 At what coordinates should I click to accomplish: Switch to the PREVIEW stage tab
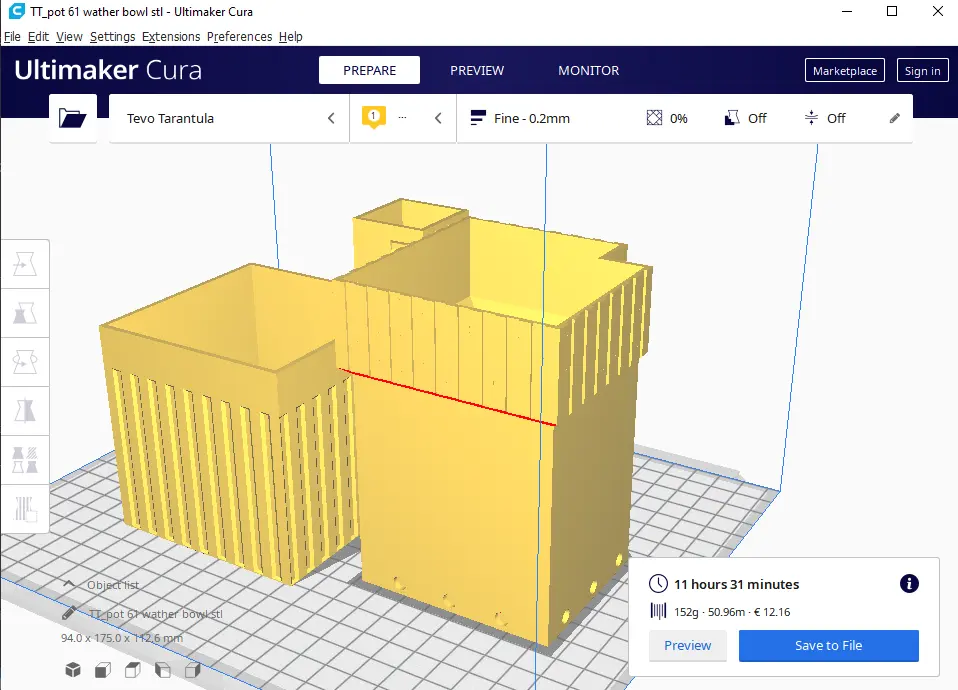pyautogui.click(x=477, y=70)
